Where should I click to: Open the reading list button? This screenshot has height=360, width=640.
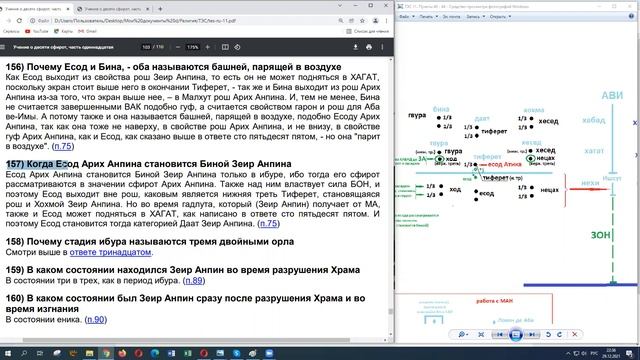tap(367, 31)
